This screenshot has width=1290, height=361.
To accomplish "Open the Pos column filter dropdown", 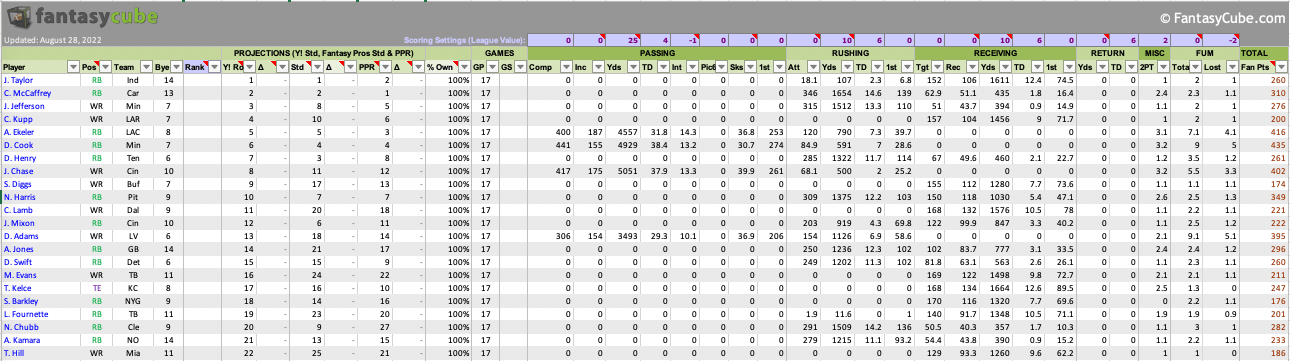I will coord(105,66).
